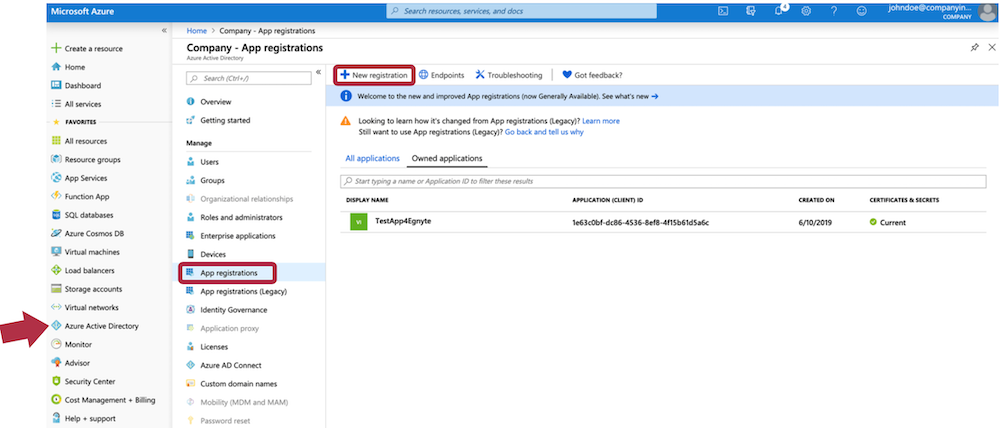Open Virtual networks
Viewport: 1000px width, 428px height.
(x=84, y=307)
